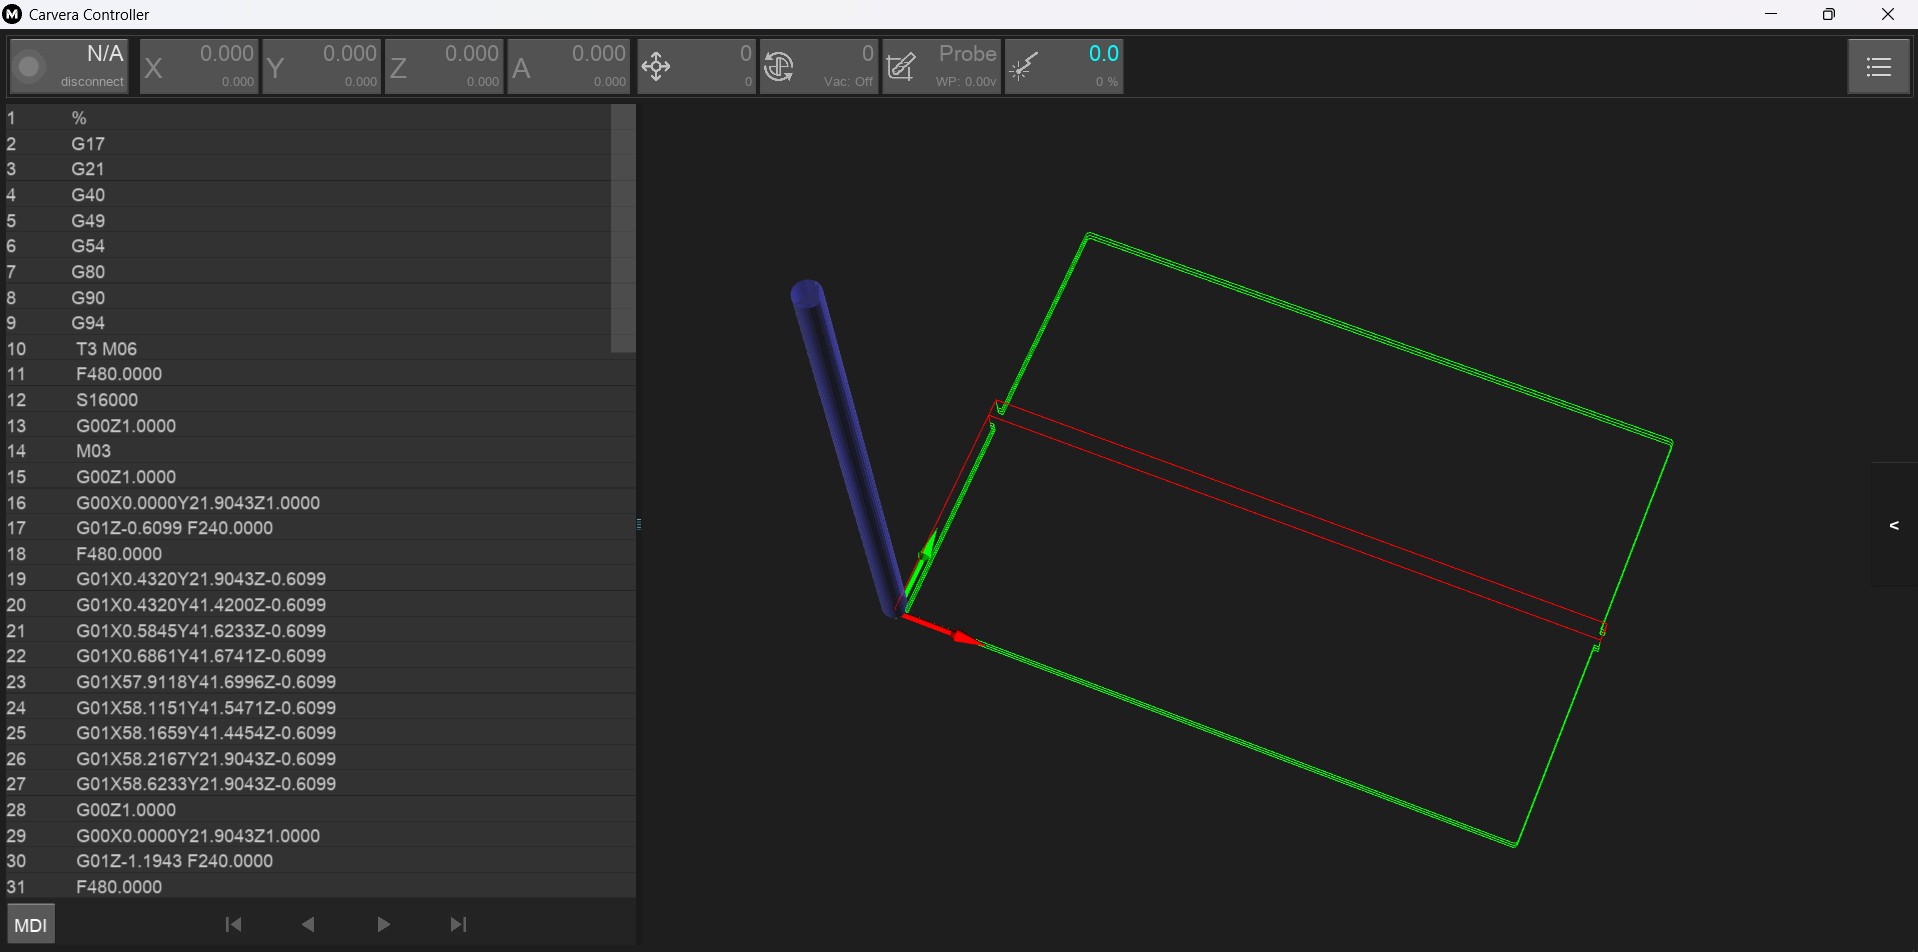Viewport: 1918px width, 952px height.
Task: Jump to first G-code page
Action: coord(233,924)
